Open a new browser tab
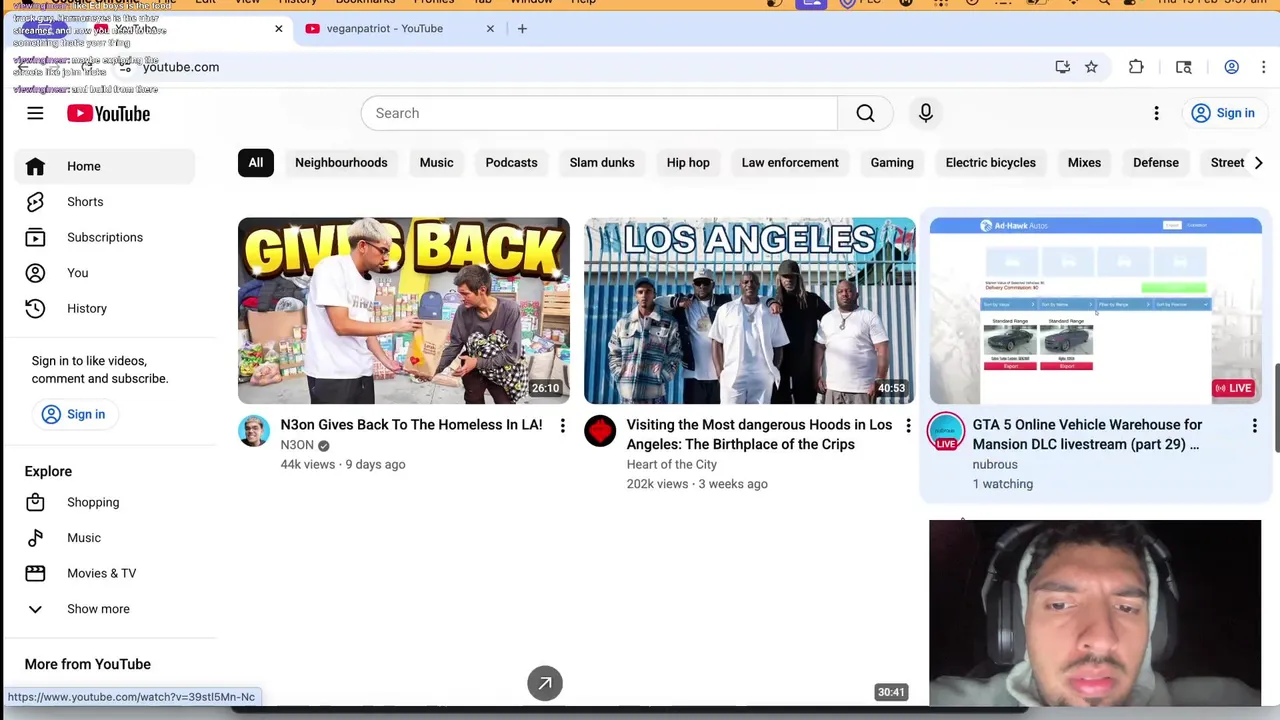 click(522, 29)
